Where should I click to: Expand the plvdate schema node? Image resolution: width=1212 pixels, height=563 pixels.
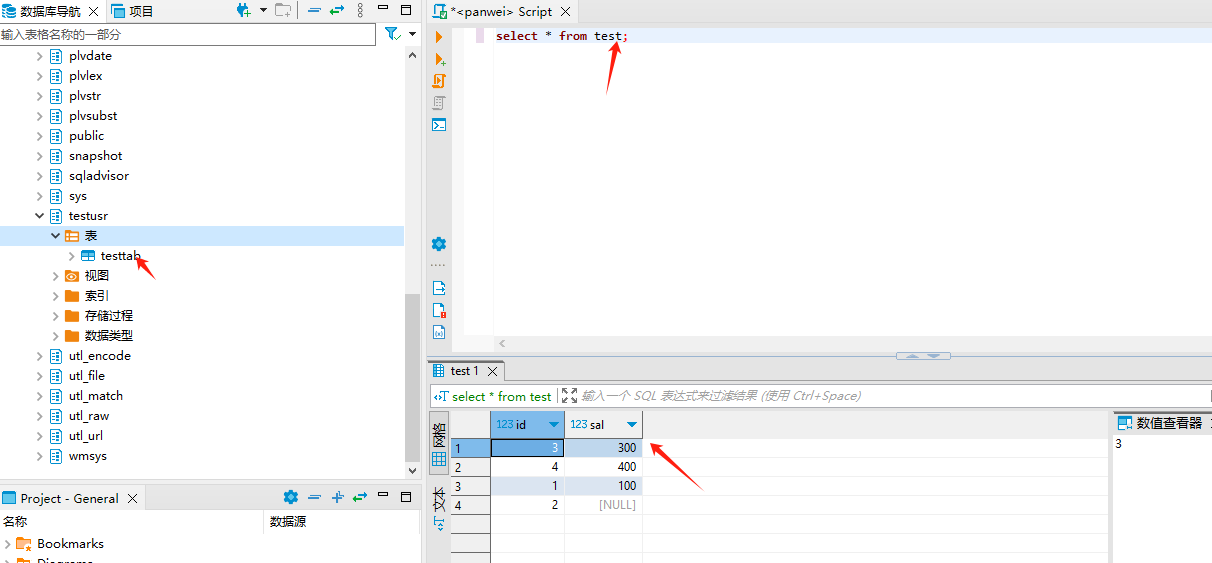click(40, 56)
